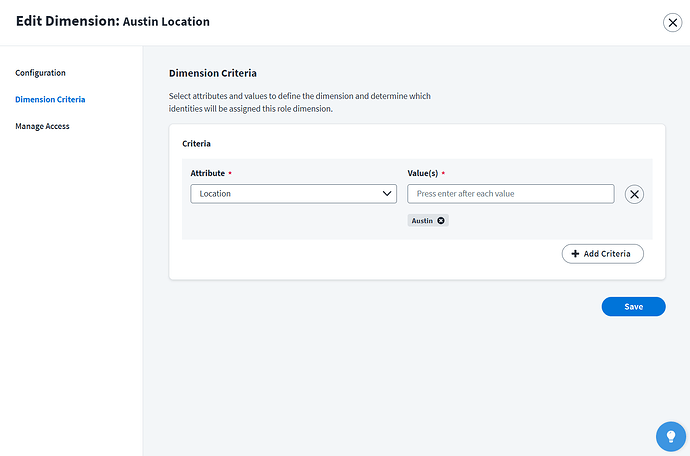Viewport: 690px width, 456px height.
Task: Delete the Austin value chip
Action: [x=442, y=220]
